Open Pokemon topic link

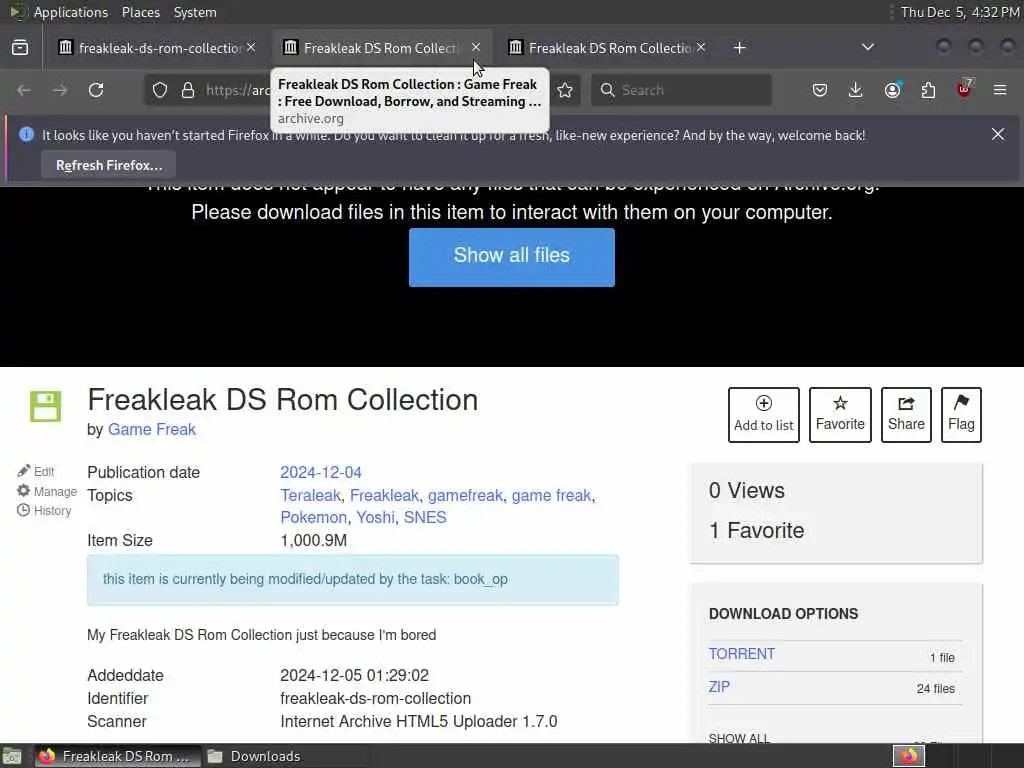coord(313,517)
